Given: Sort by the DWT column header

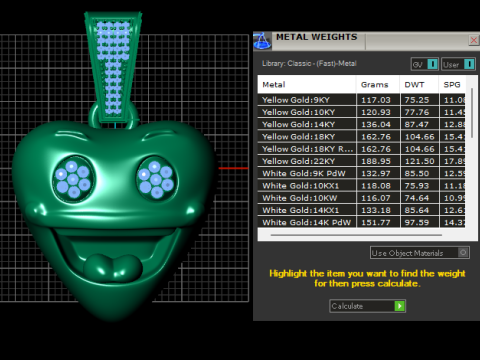Looking at the screenshot, I should 419,85.
